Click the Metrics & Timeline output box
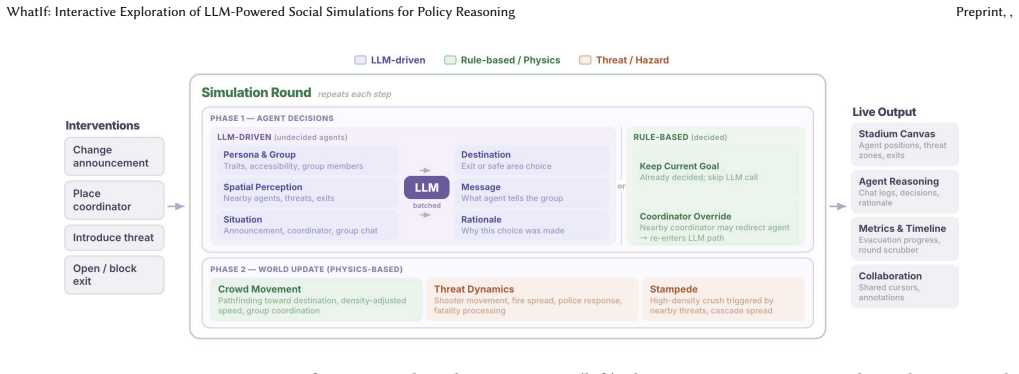1019x374 pixels. pos(905,239)
